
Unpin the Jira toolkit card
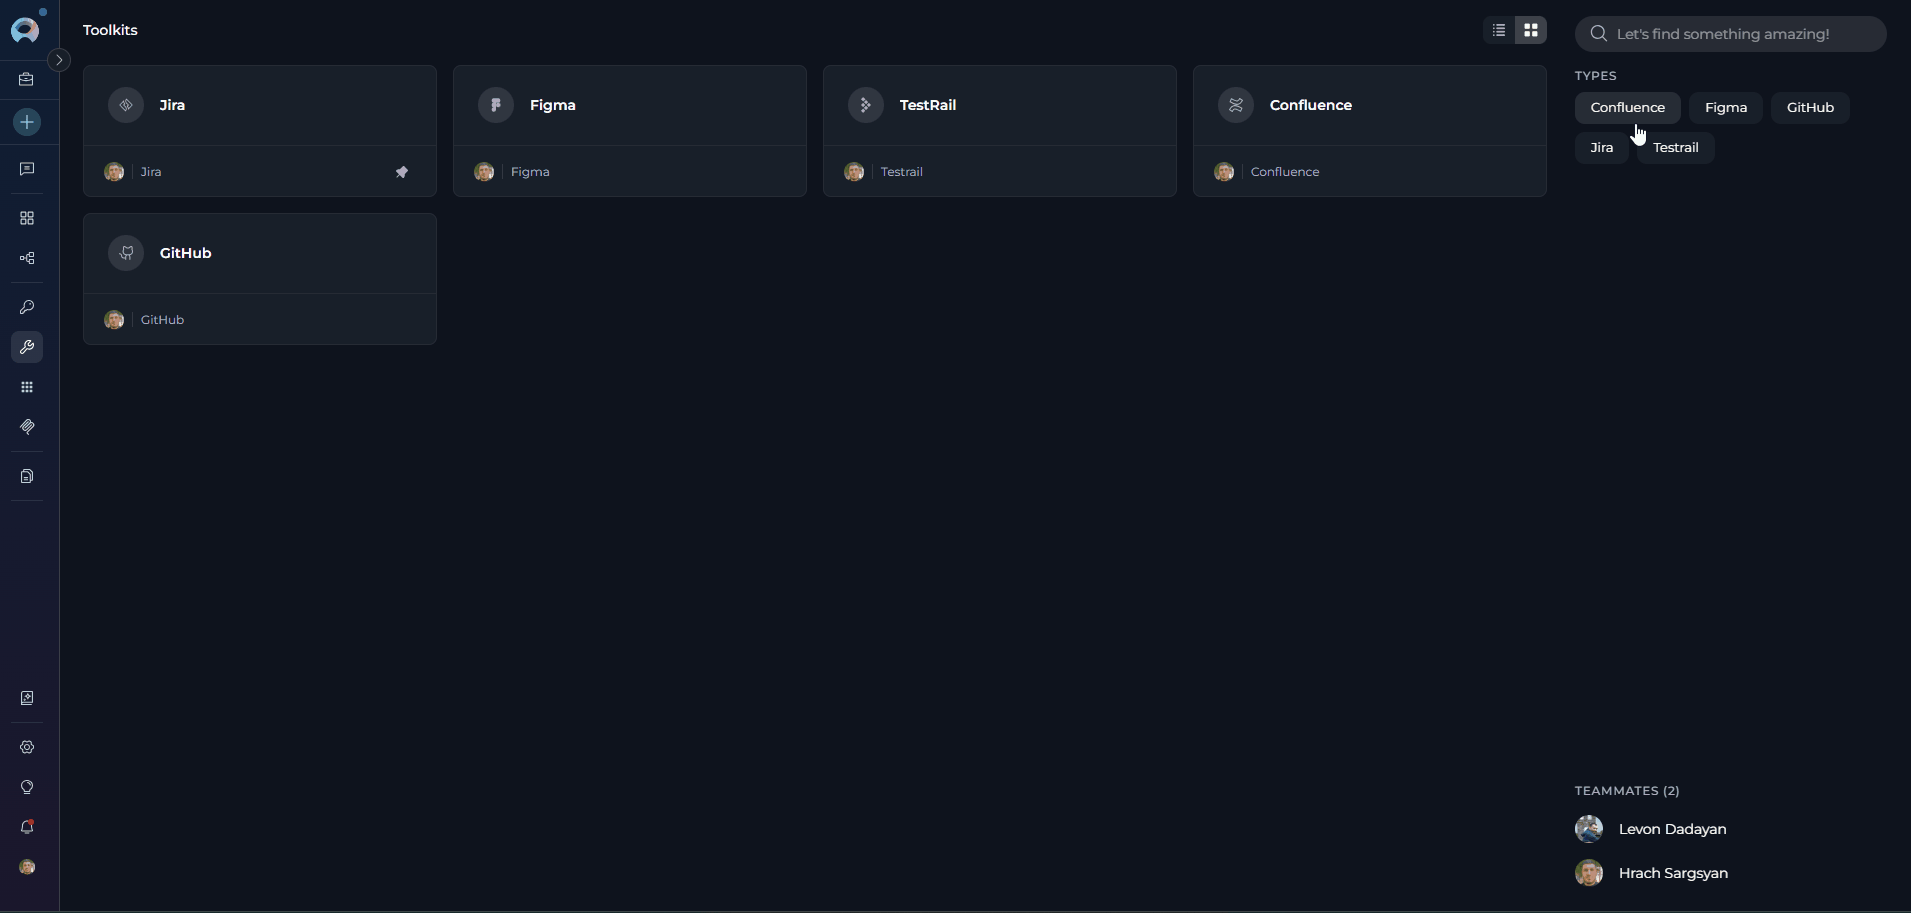[402, 171]
